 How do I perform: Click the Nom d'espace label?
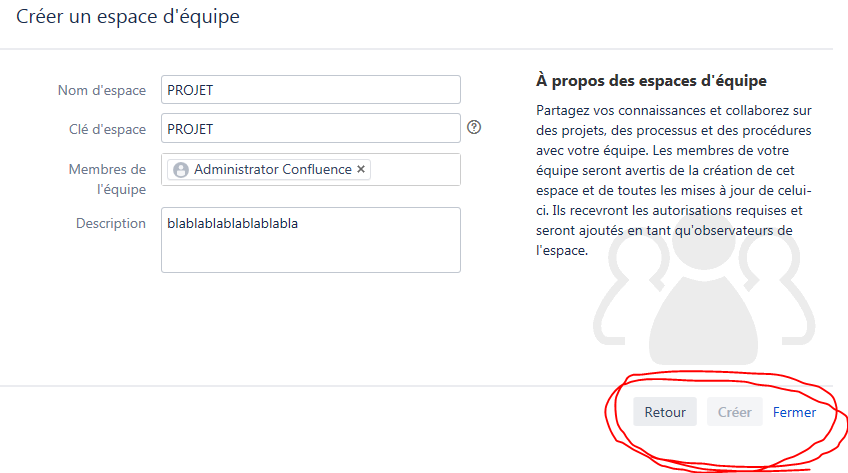coord(102,90)
